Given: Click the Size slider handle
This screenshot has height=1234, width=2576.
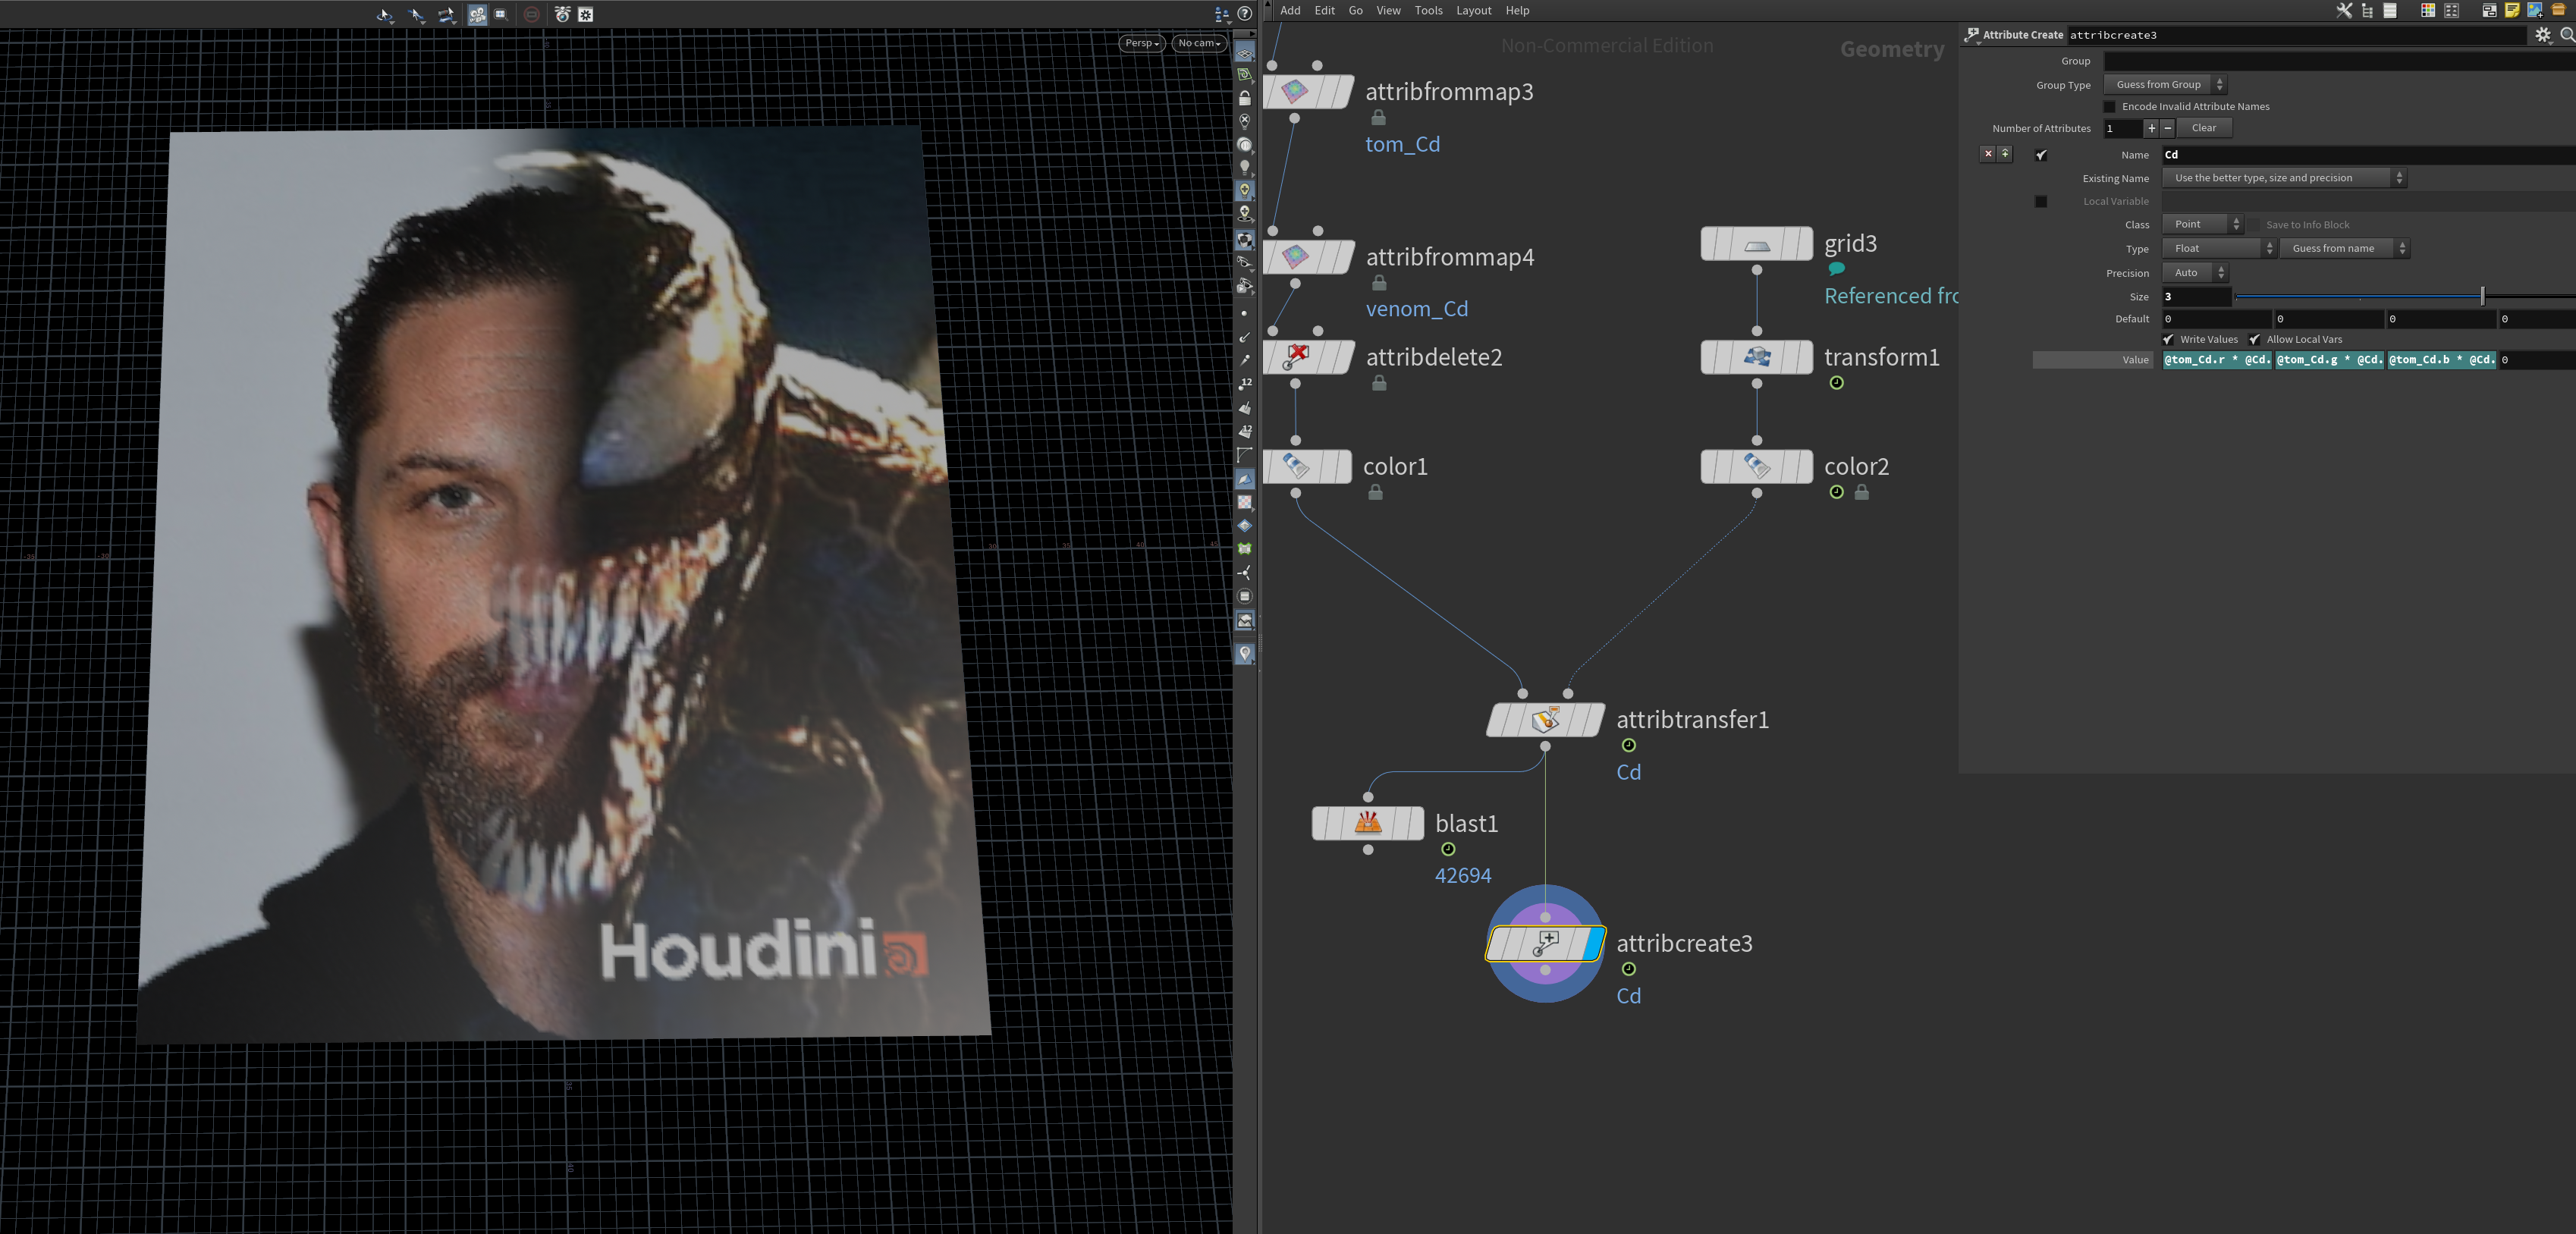Looking at the screenshot, I should click(x=2482, y=296).
